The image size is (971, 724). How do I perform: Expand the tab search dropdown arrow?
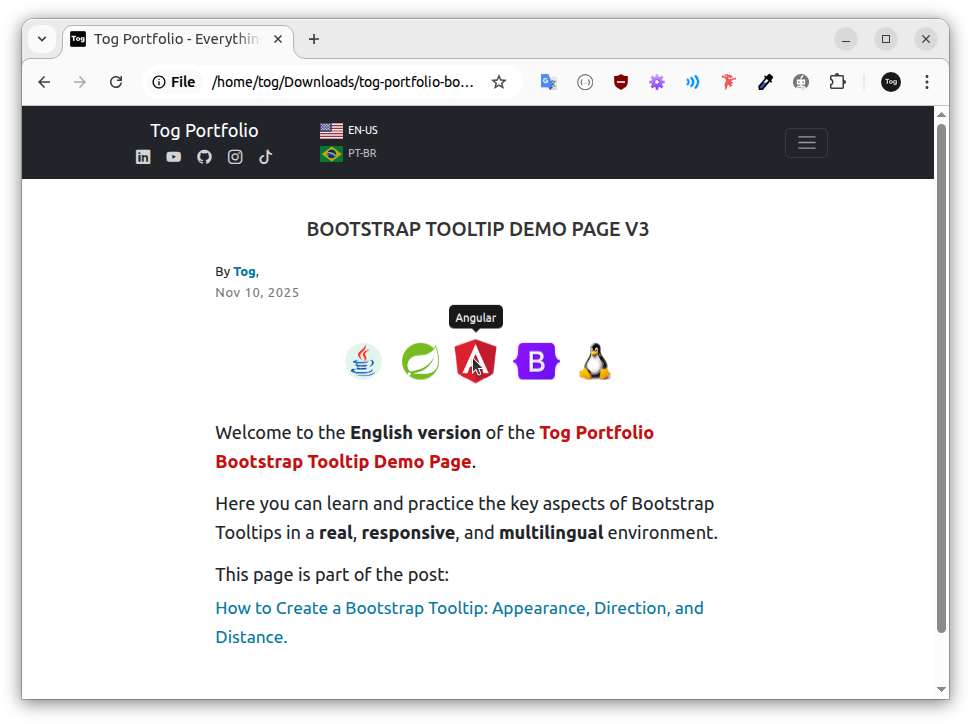tap(42, 39)
